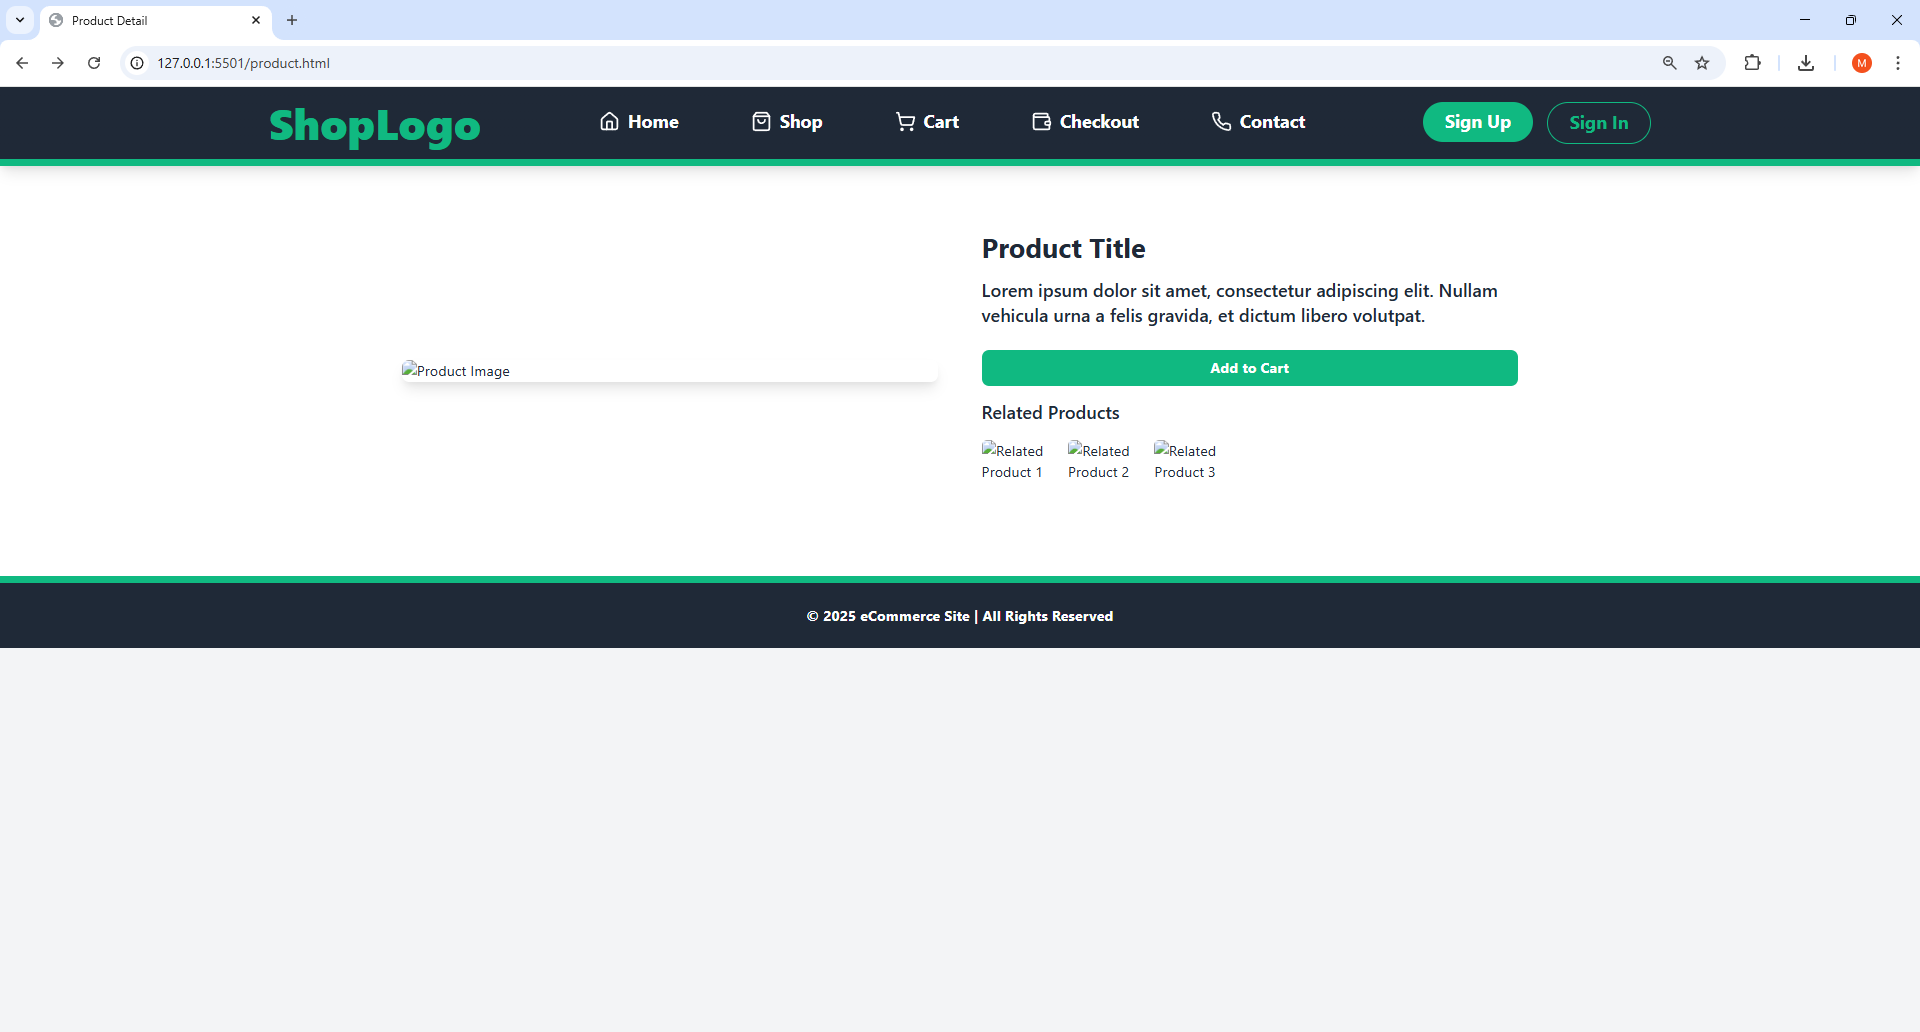1920x1032 pixels.
Task: Click the browser forward arrow
Action: pyautogui.click(x=58, y=63)
